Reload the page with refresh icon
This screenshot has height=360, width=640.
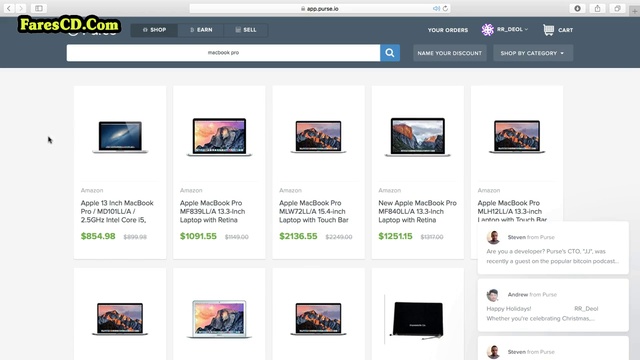[x=445, y=8]
